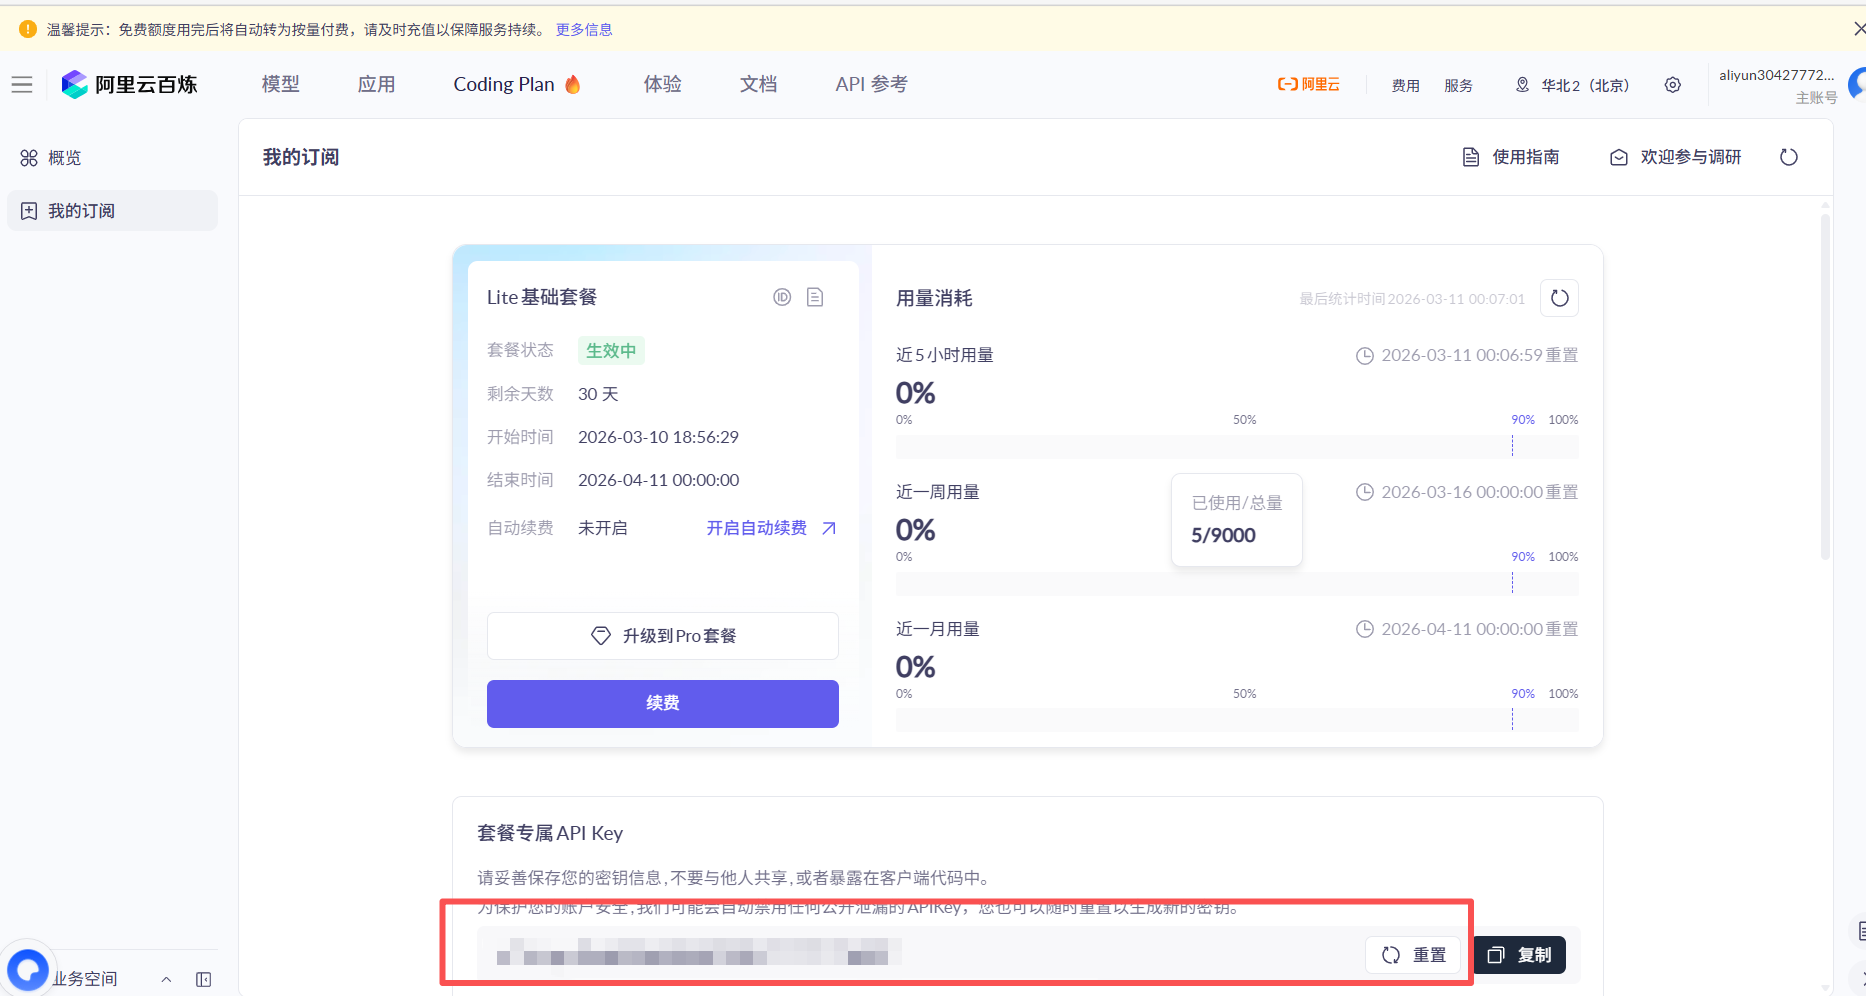Viewport: 1866px width, 996px height.
Task: Click Lite 基础套餐 title
Action: (x=542, y=297)
